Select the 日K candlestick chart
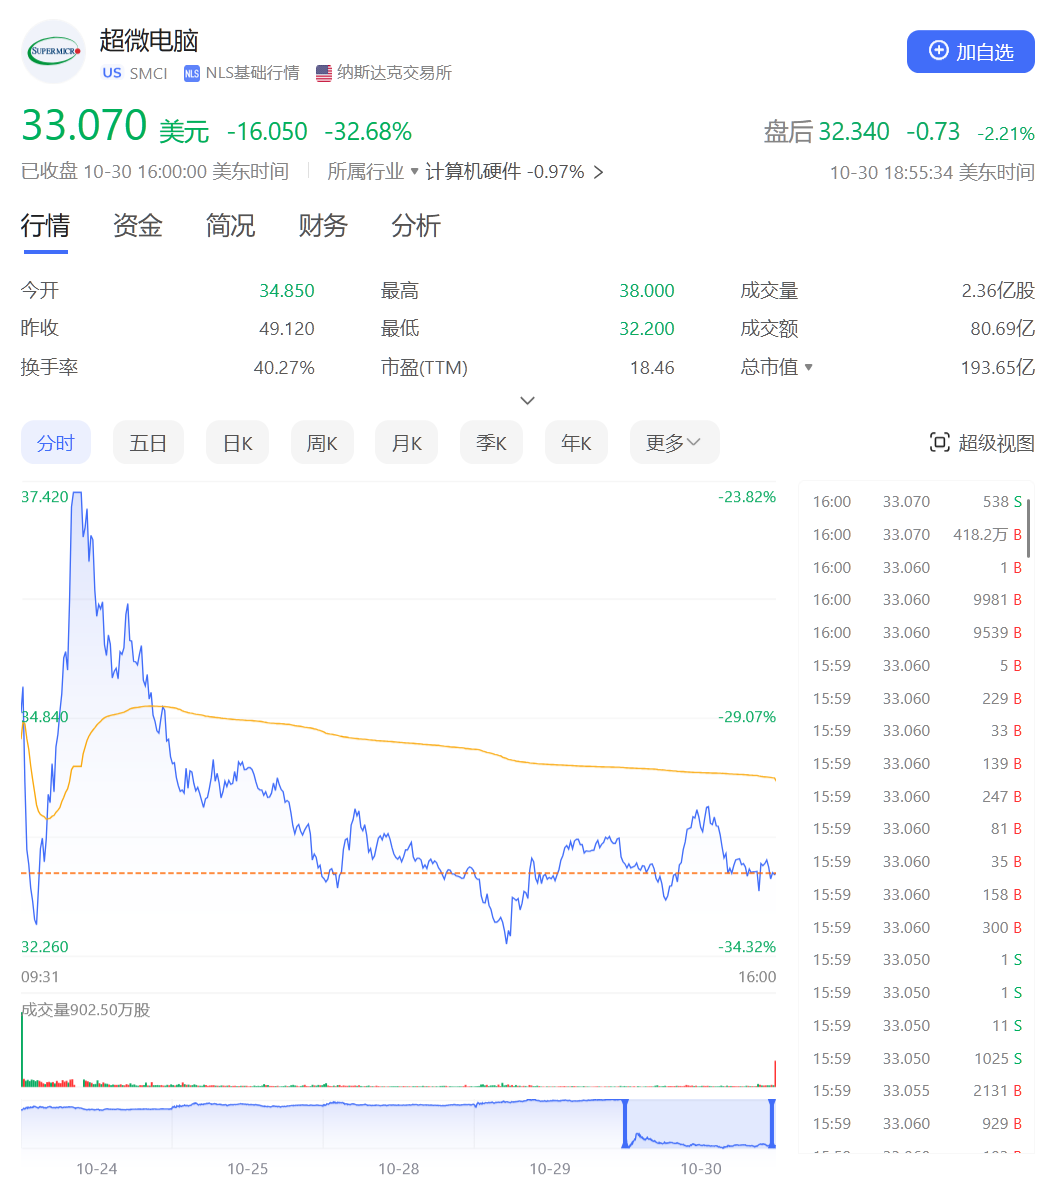The image size is (1045, 1191). click(237, 443)
